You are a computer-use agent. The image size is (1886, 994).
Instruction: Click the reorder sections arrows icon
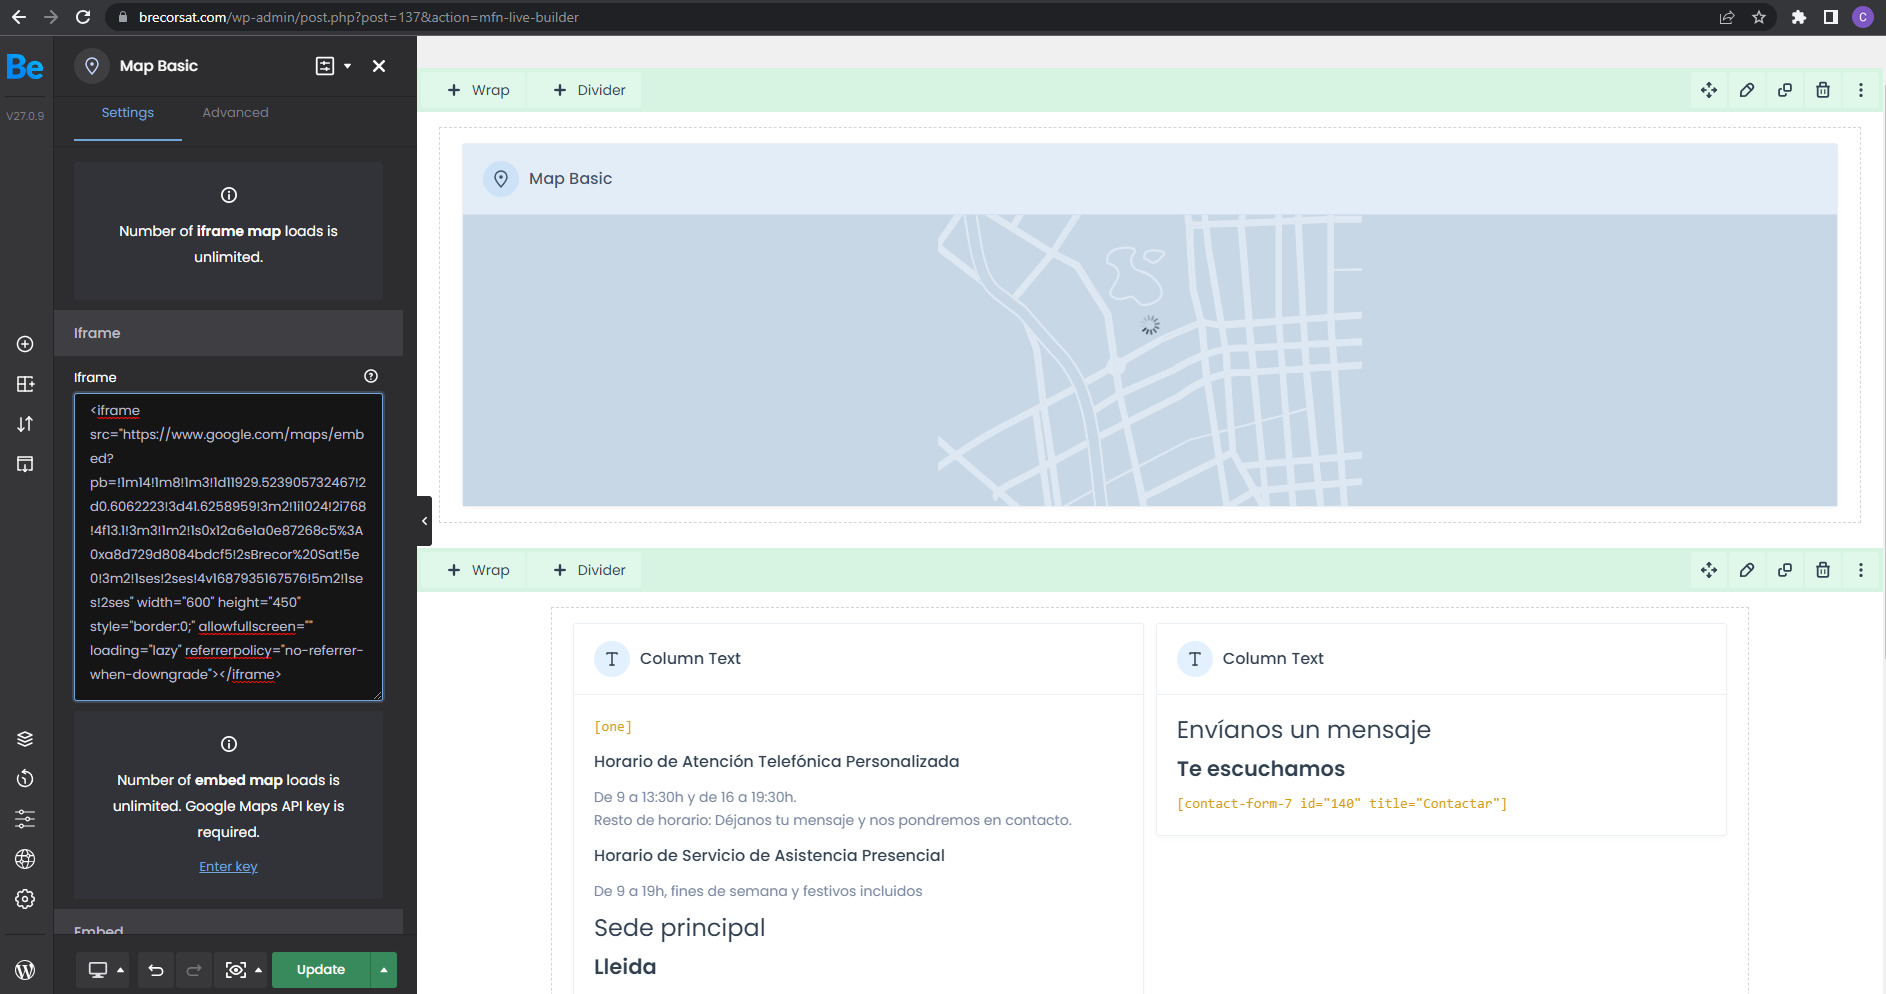(25, 424)
